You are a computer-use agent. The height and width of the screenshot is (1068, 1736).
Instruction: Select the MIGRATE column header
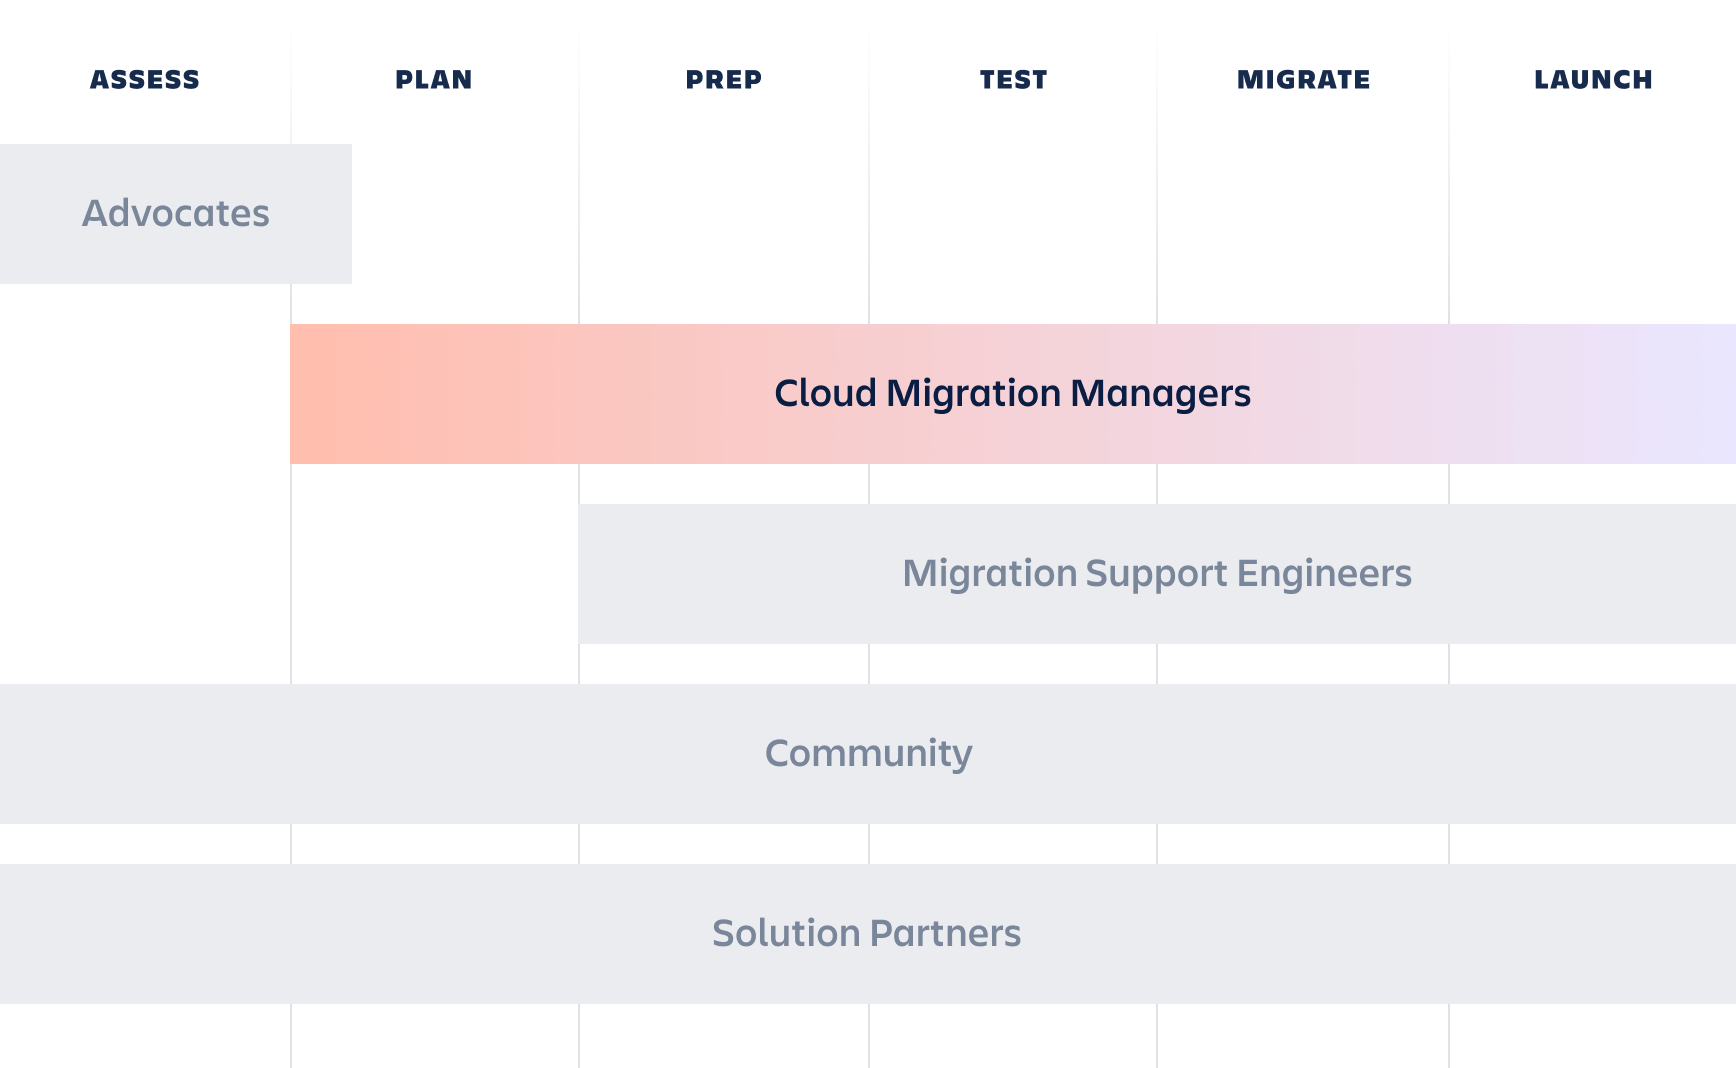pos(1303,80)
